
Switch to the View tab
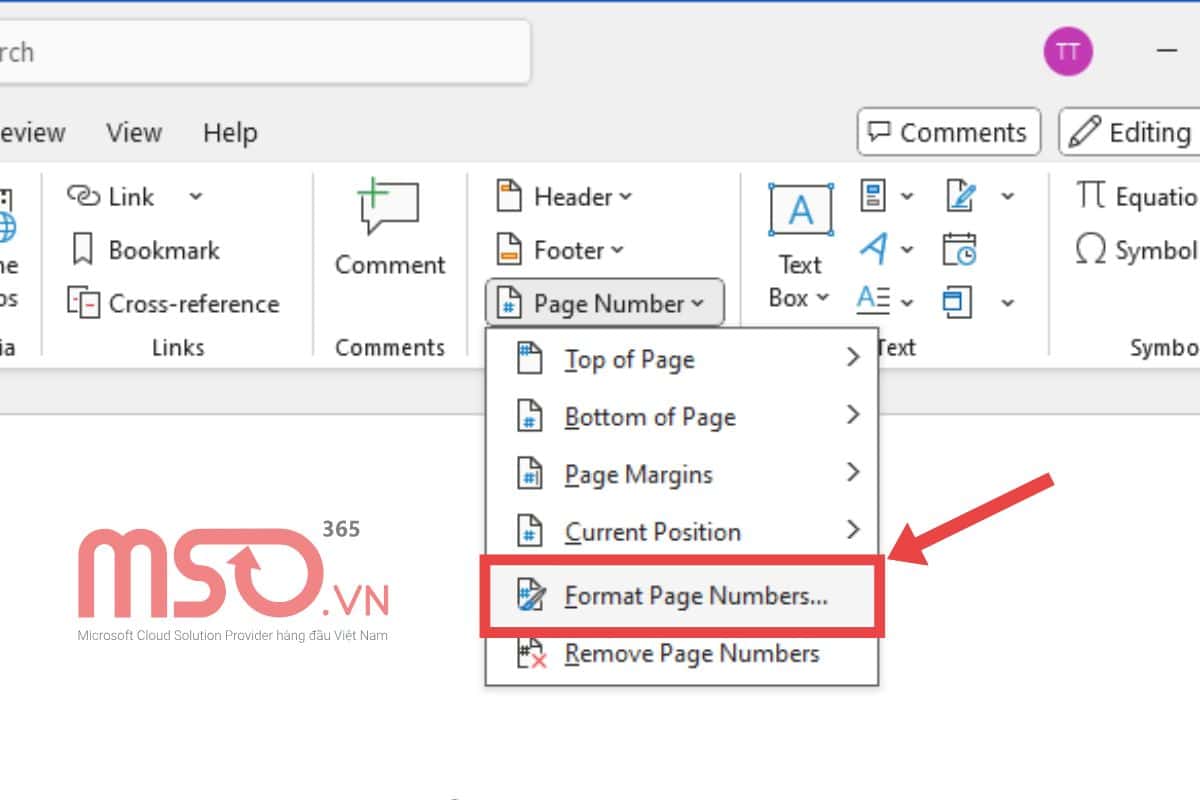click(x=134, y=132)
